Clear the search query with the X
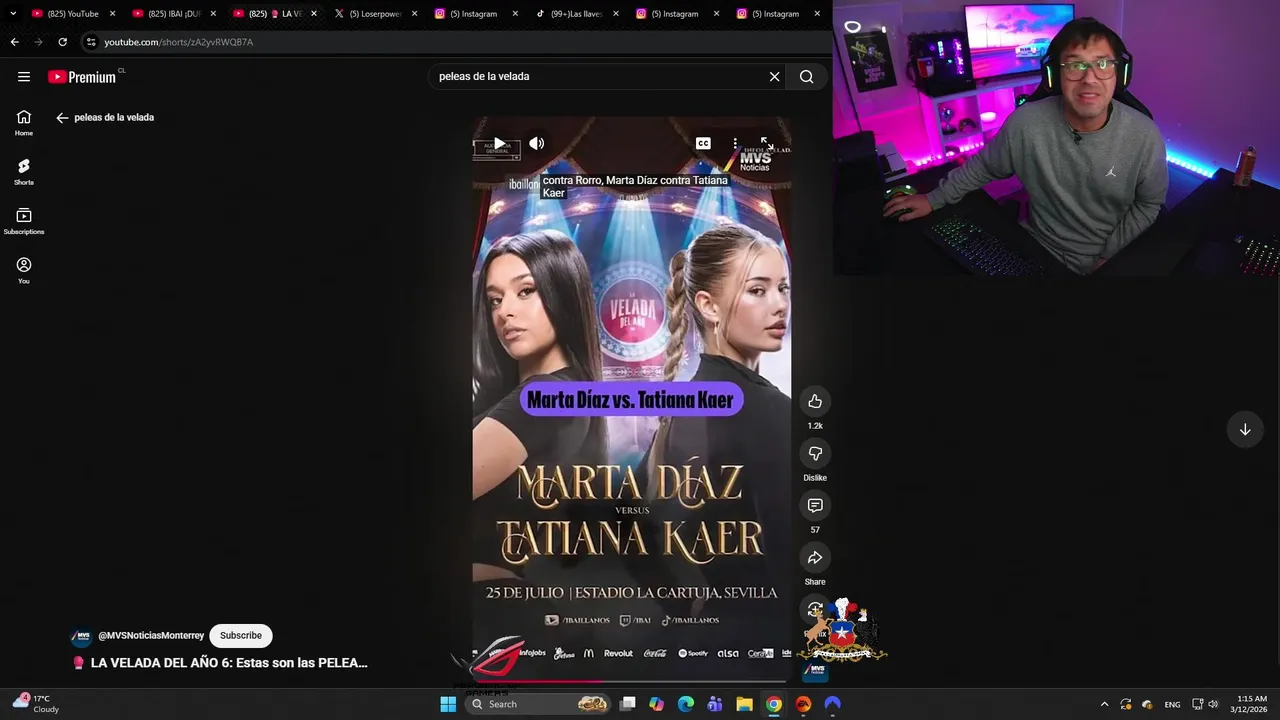Screen dimensions: 1280x720 774,77
